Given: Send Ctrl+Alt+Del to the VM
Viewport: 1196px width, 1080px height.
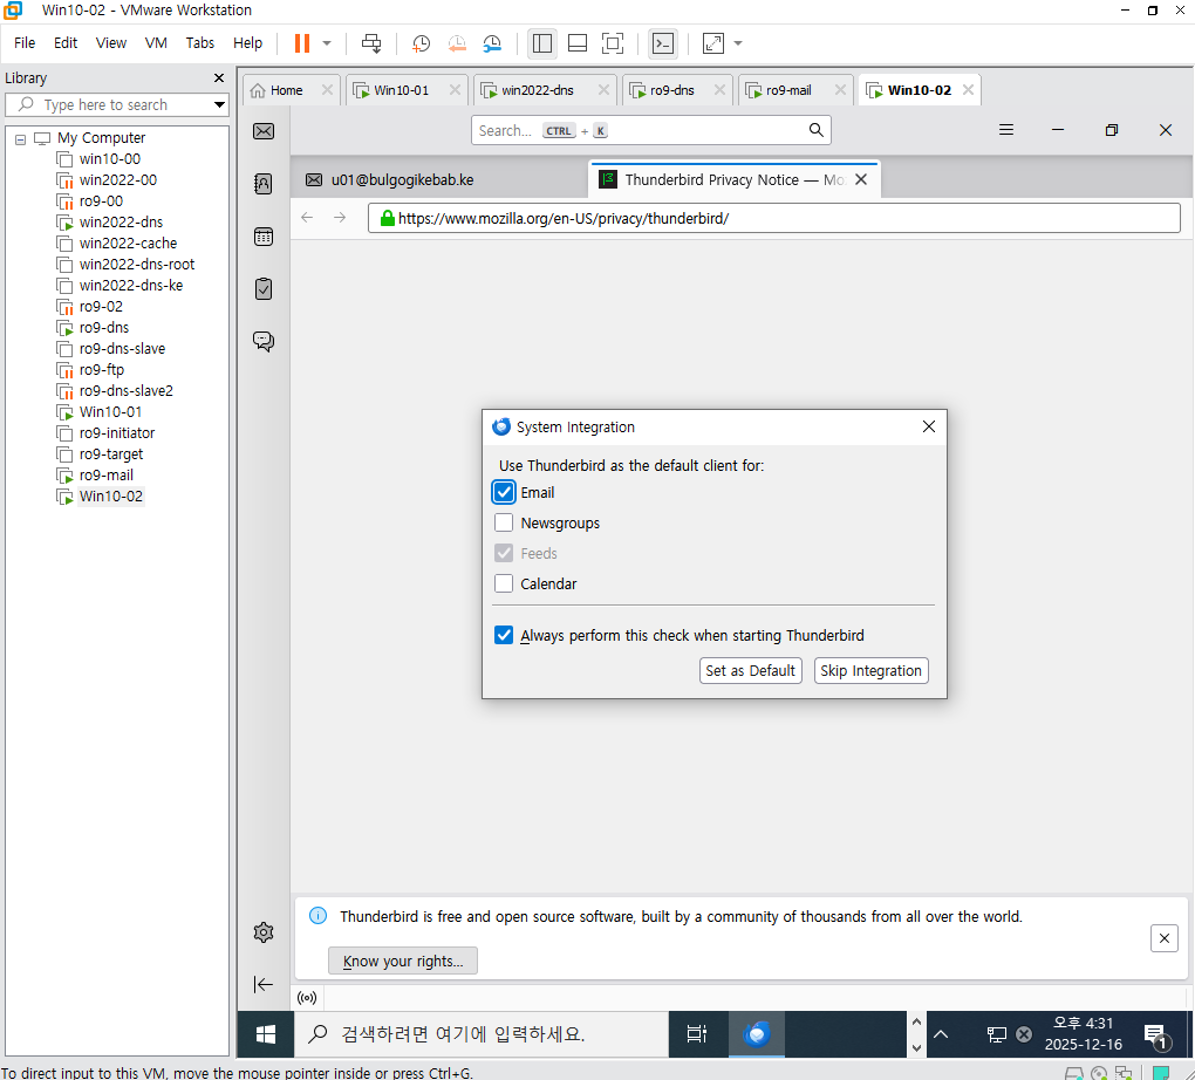Looking at the screenshot, I should click(x=371, y=43).
